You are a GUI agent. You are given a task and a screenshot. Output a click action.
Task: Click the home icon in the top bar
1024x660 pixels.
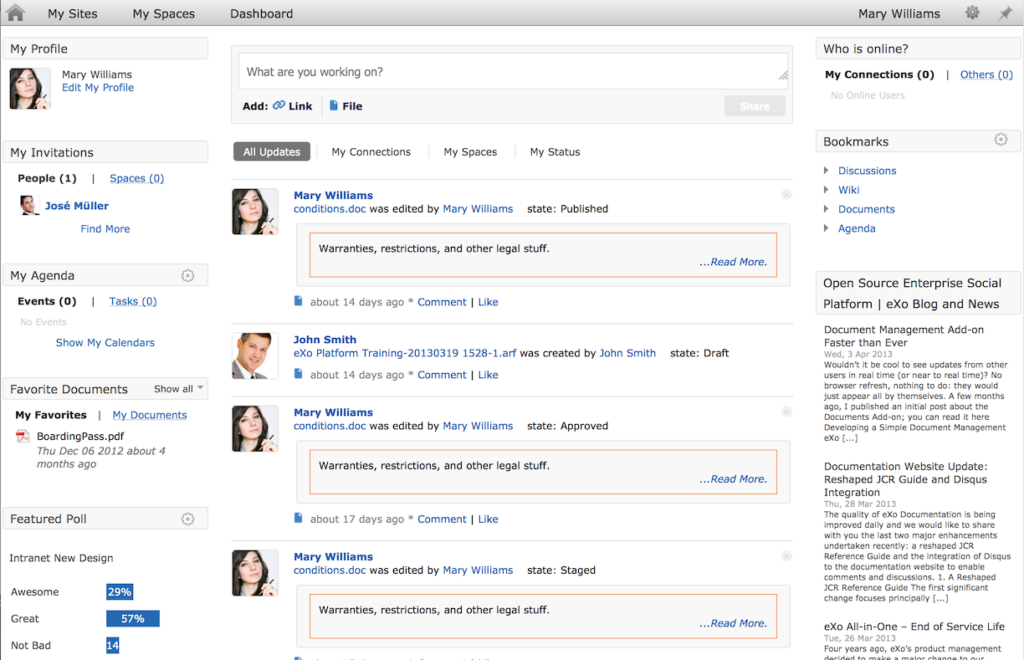(x=13, y=13)
